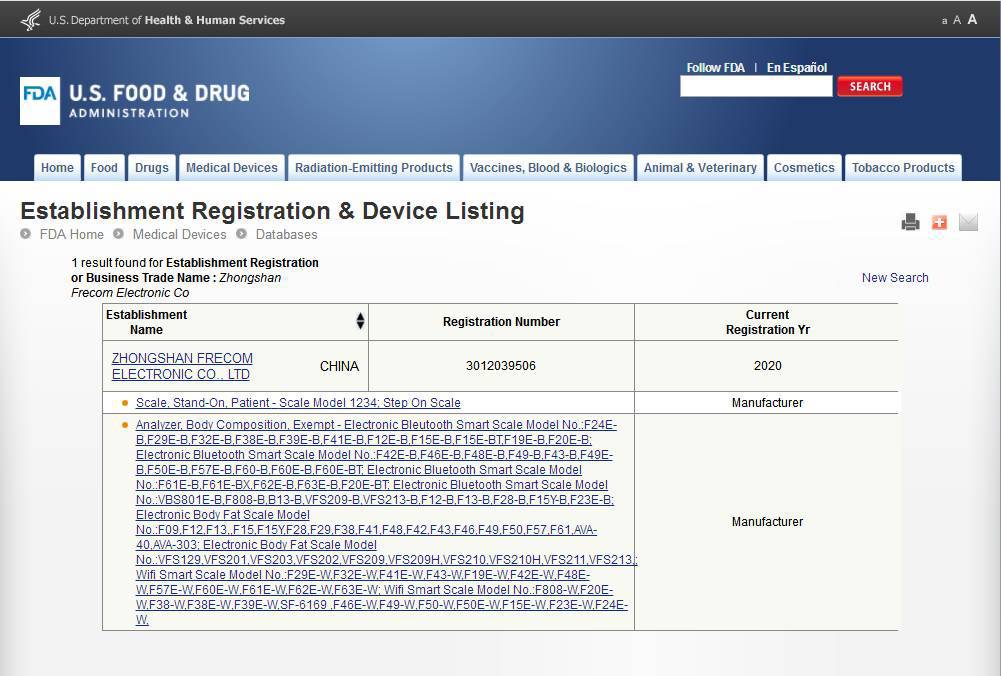
Task: Open Scale, Stand-On, Patient listing link
Action: [298, 403]
